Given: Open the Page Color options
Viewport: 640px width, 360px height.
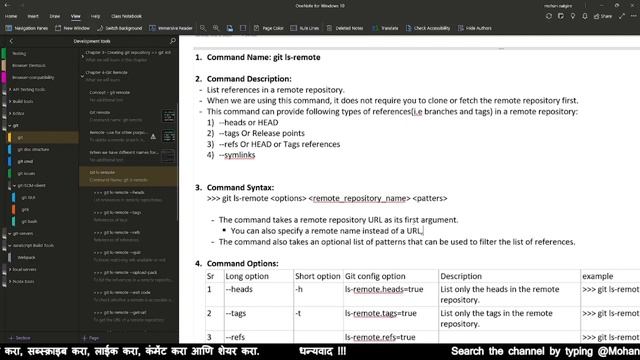Looking at the screenshot, I should (268, 28).
